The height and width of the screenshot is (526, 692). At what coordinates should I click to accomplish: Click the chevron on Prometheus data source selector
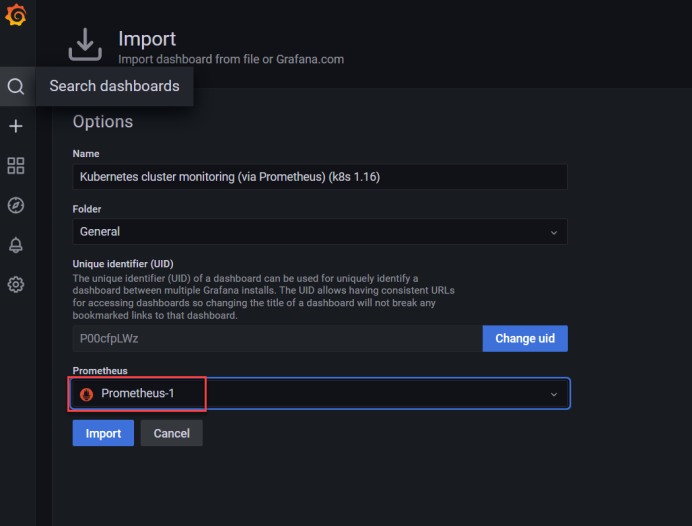[x=554, y=394]
